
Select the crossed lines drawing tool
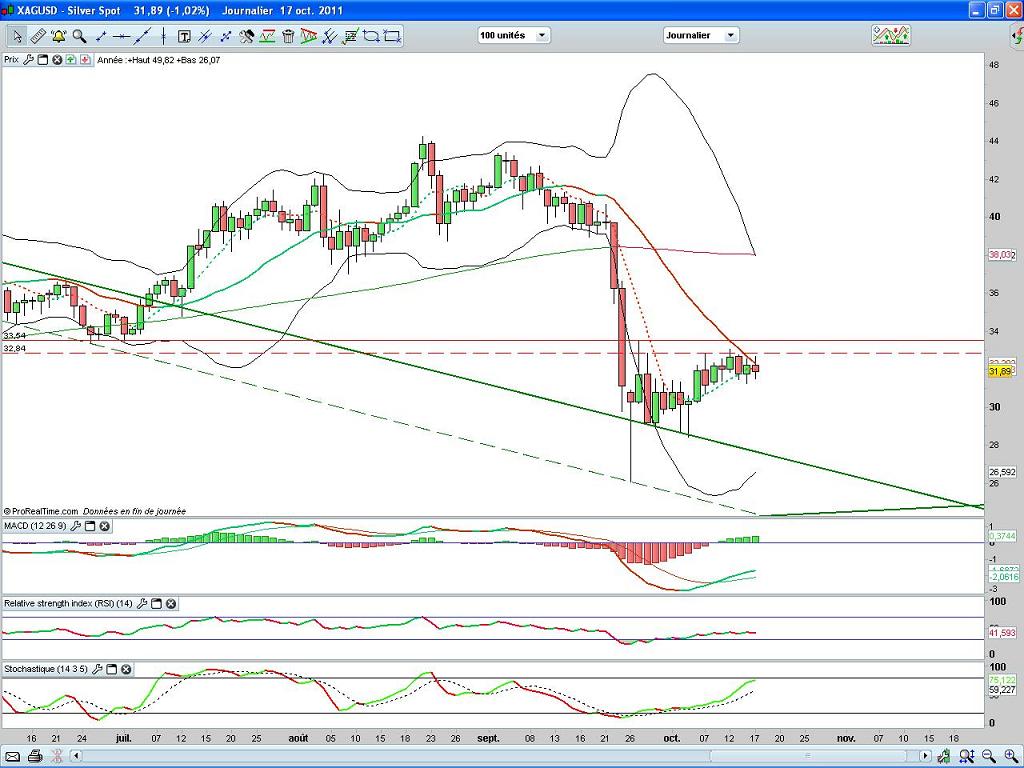tap(226, 36)
